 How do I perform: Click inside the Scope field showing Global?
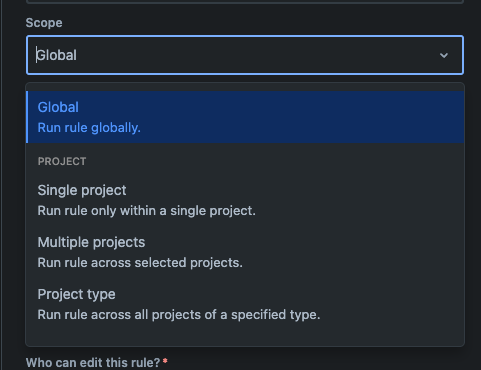pyautogui.click(x=245, y=55)
